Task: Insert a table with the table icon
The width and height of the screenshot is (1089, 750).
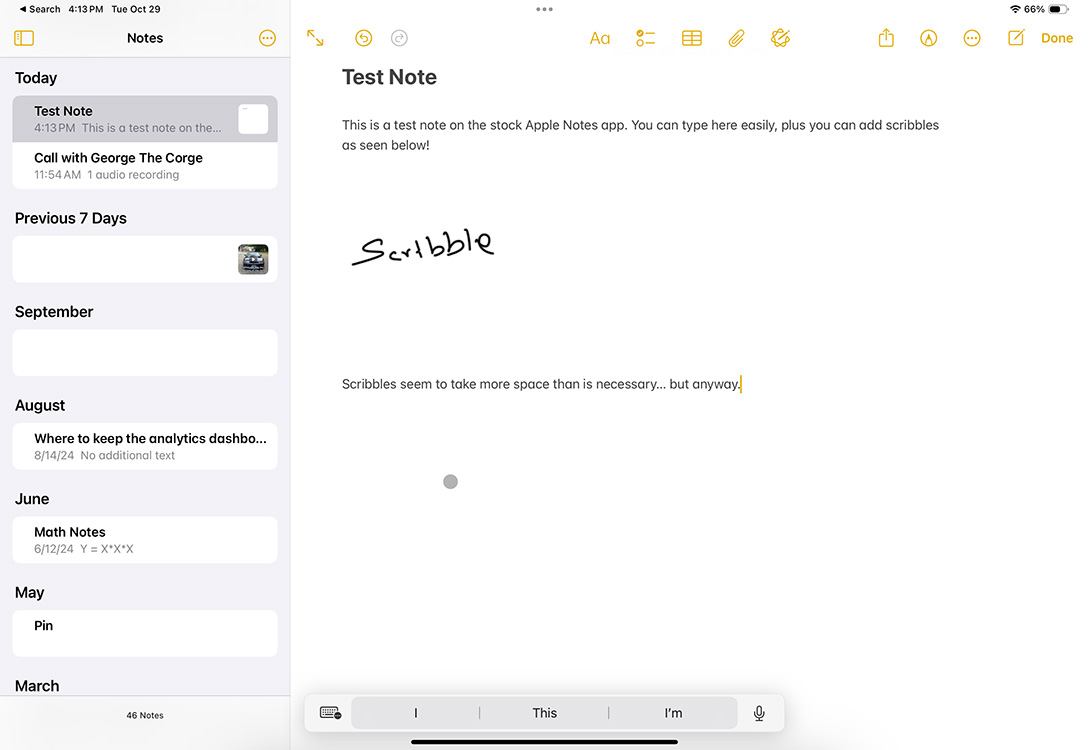Action: click(691, 37)
